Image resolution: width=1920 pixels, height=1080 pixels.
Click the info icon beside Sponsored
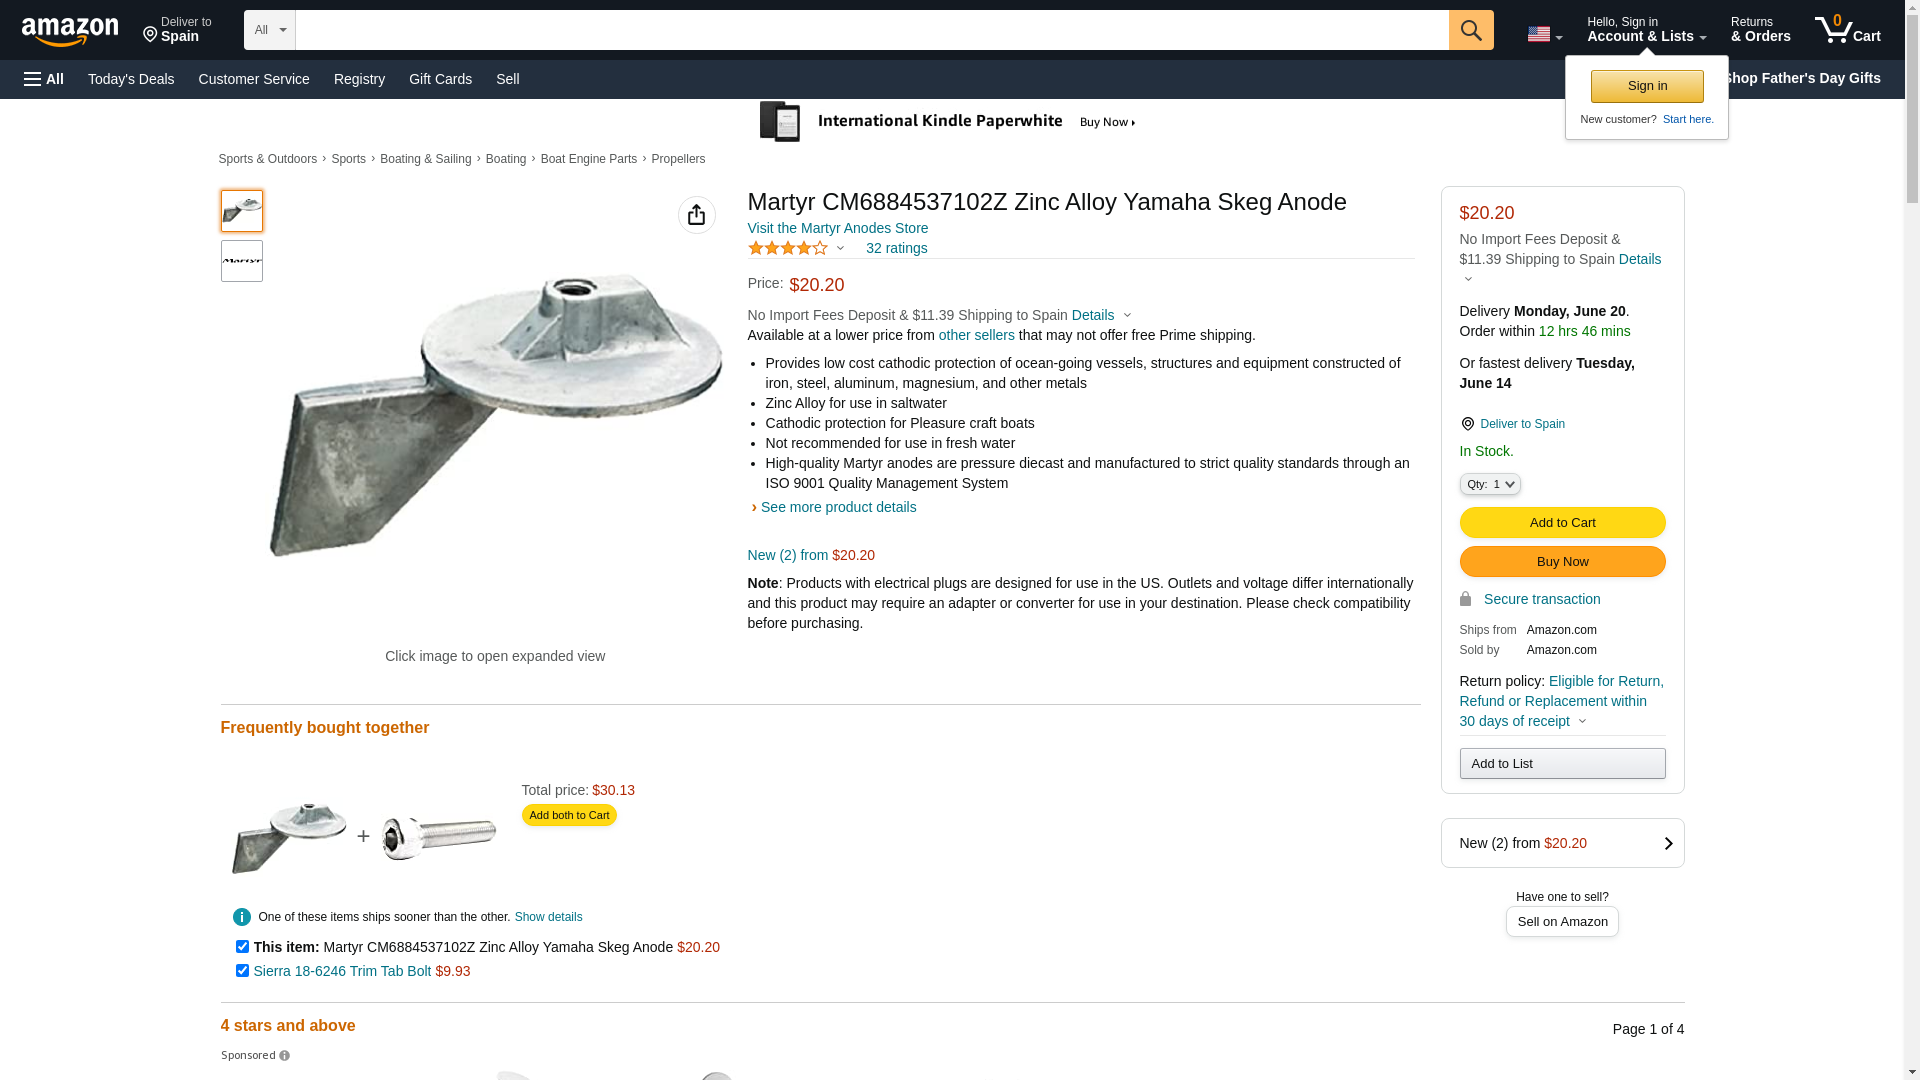pos(285,1056)
